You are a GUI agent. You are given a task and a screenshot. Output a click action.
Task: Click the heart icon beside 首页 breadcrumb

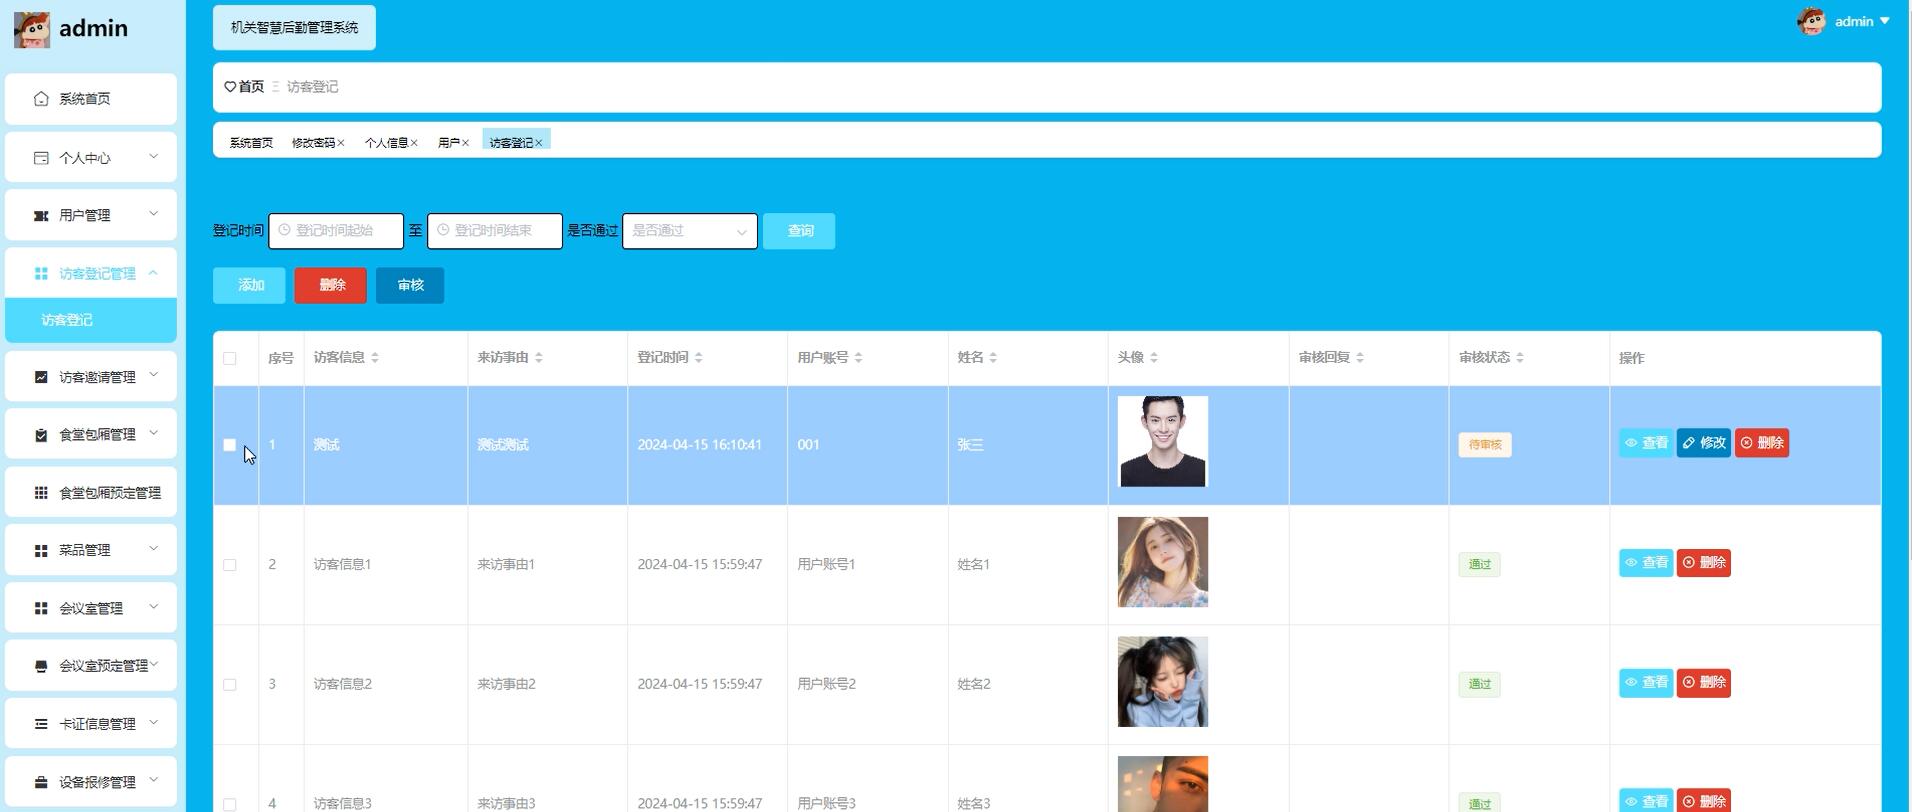pos(230,87)
